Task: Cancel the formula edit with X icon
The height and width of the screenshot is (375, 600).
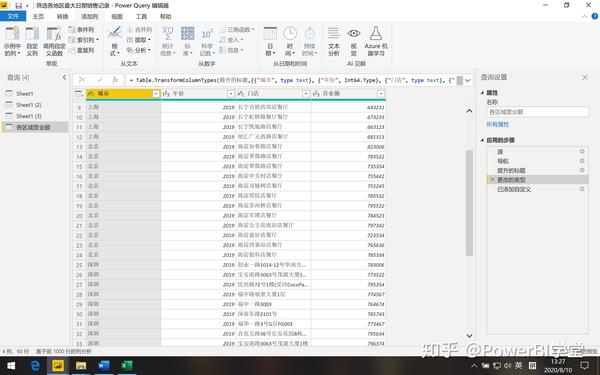Action: (82, 80)
